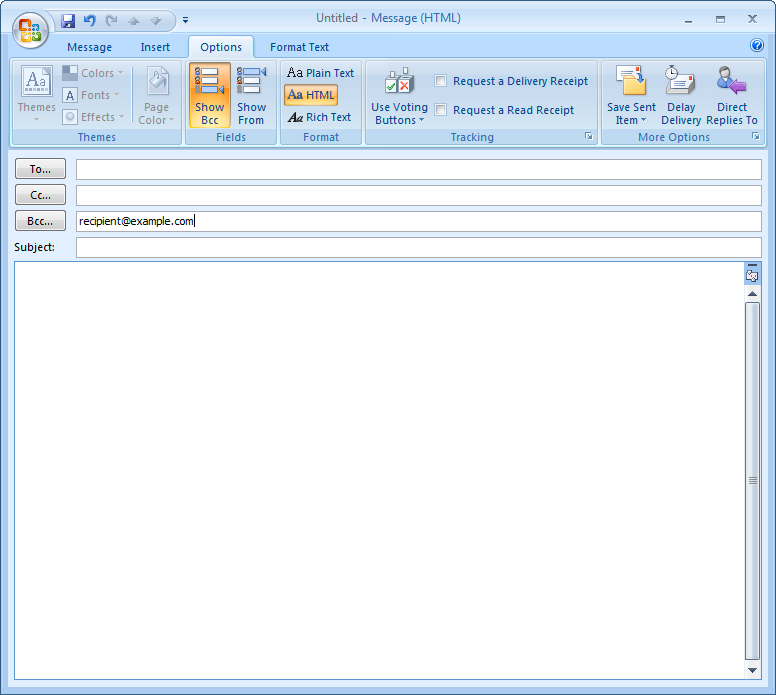The height and width of the screenshot is (695, 776).
Task: Enable Request a Read Receipt checkbox
Action: [x=441, y=110]
